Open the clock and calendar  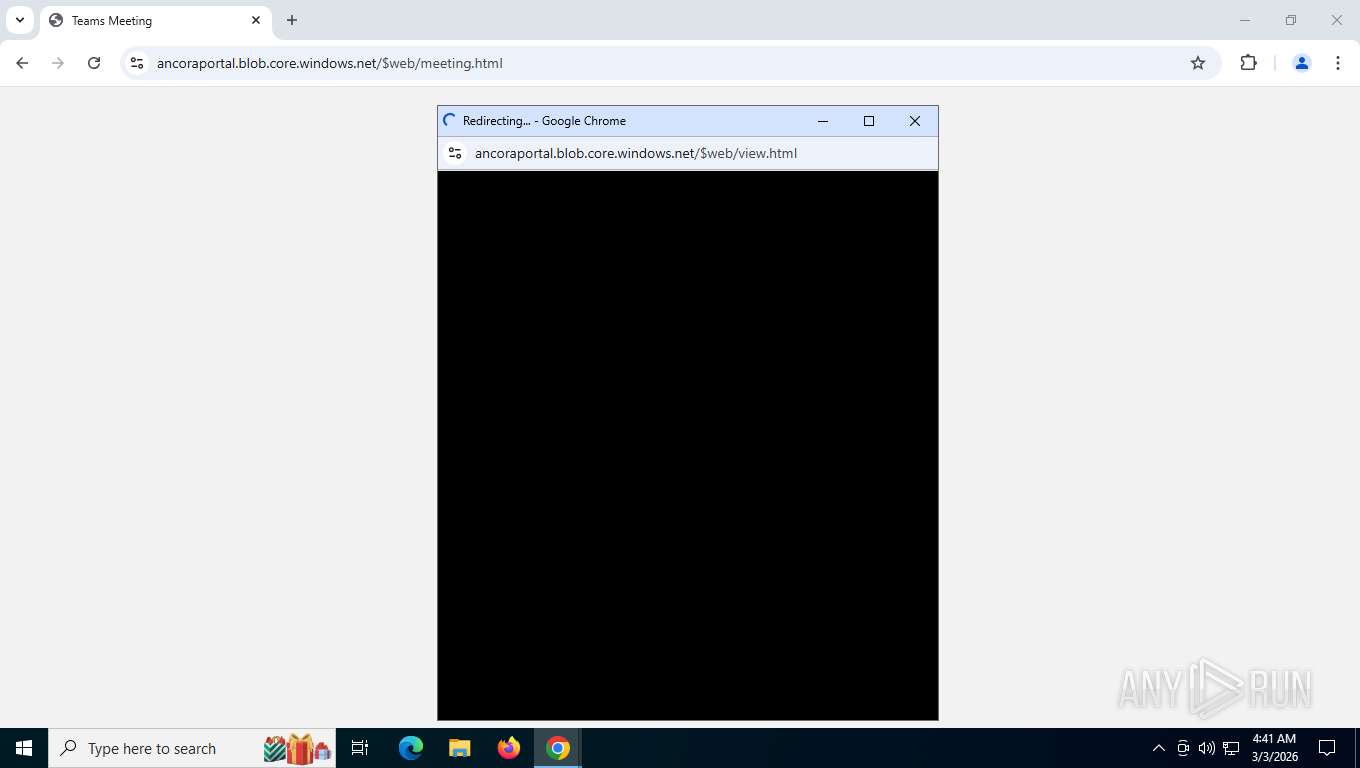click(x=1274, y=748)
